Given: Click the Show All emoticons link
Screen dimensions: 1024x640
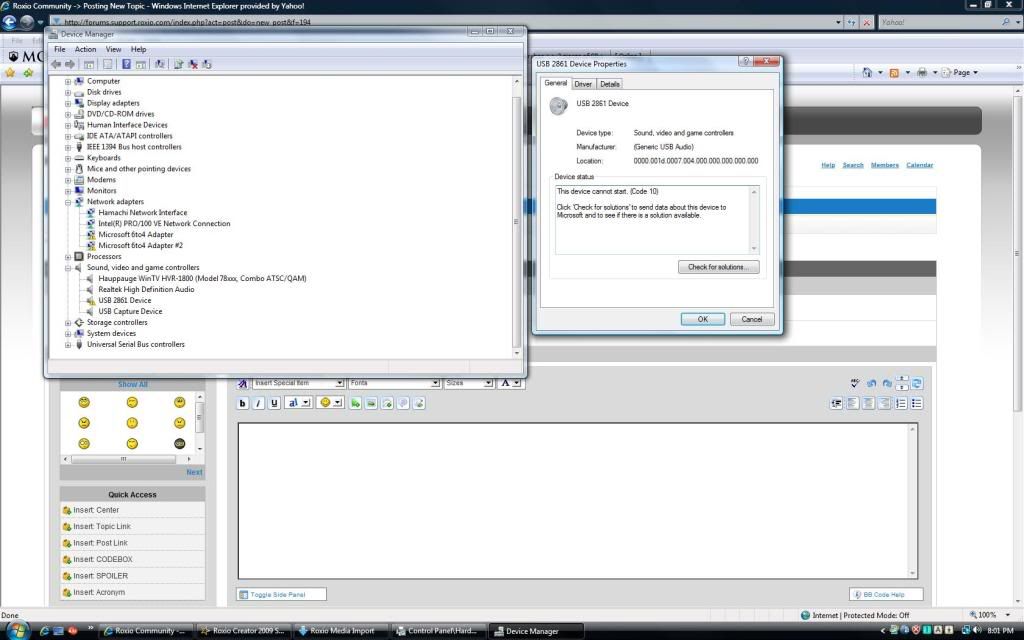Looking at the screenshot, I should 133,385.
